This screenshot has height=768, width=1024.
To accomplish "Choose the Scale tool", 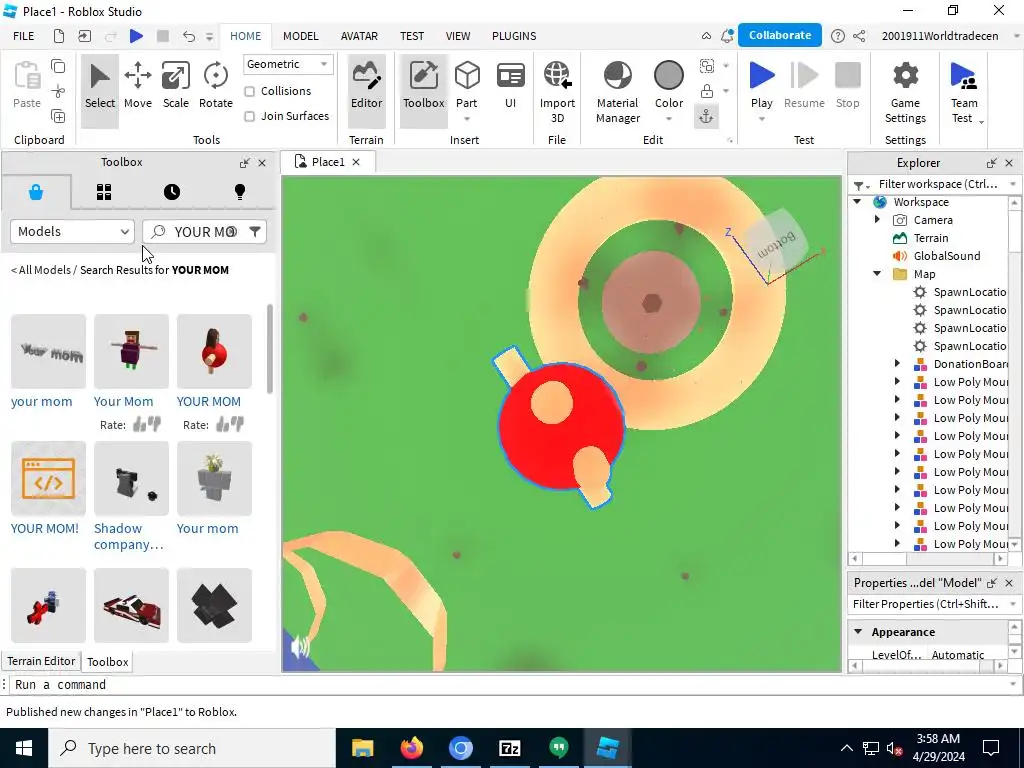I will pos(176,86).
